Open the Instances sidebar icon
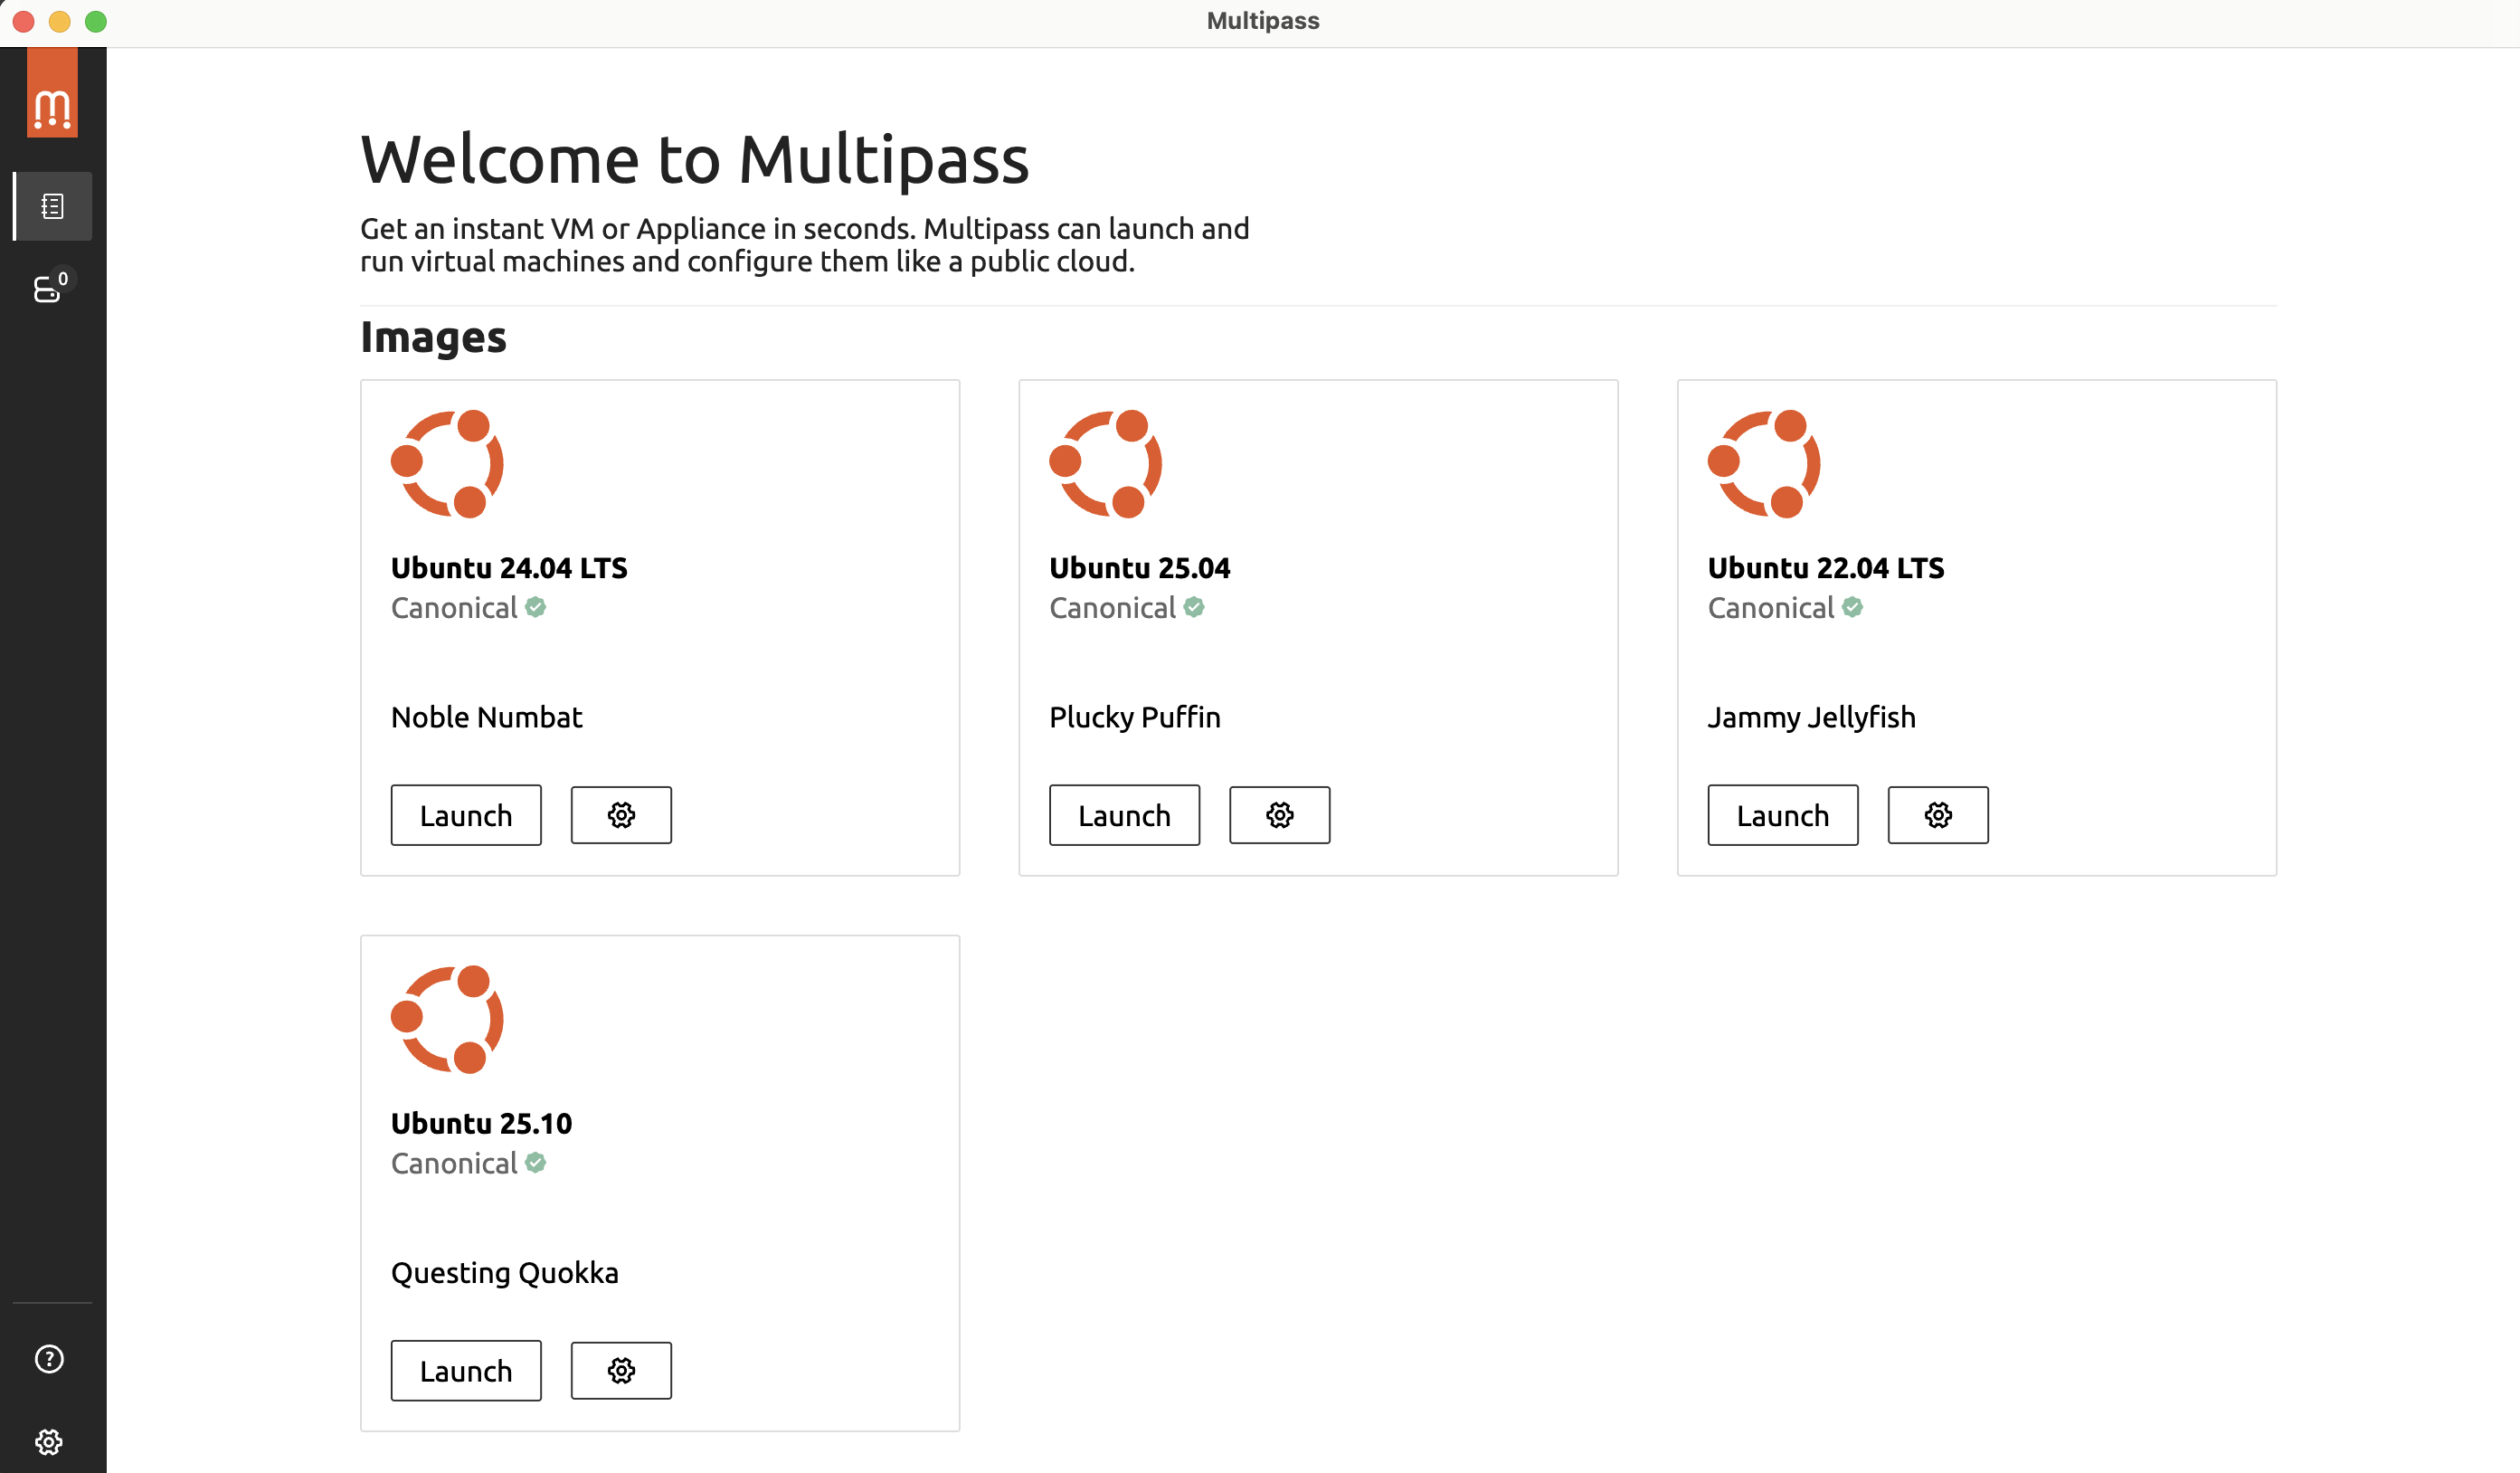Image resolution: width=2520 pixels, height=1473 pixels. click(48, 289)
